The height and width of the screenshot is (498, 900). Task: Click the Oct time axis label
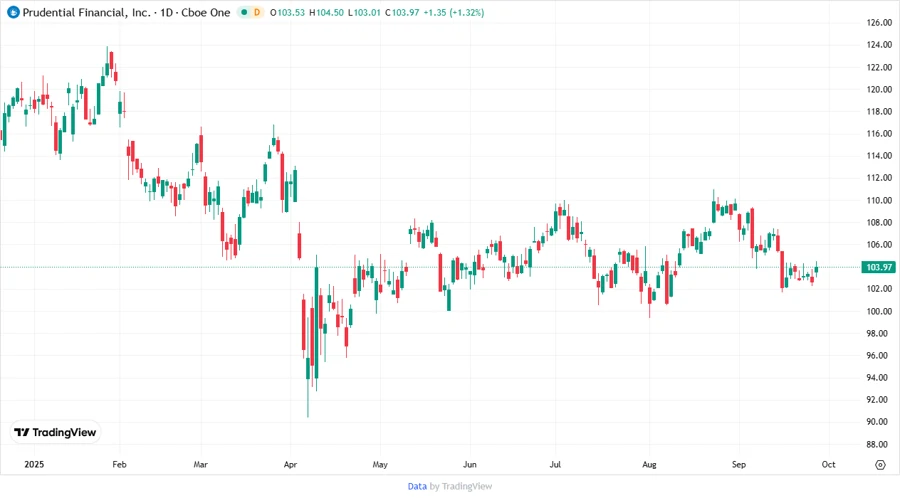(828, 464)
